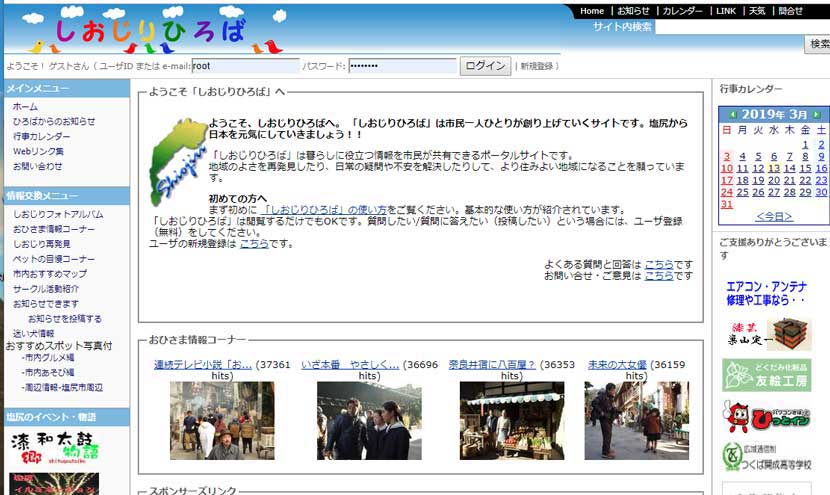Click the <今日> calendar link
The width and height of the screenshot is (830, 495).
point(774,217)
